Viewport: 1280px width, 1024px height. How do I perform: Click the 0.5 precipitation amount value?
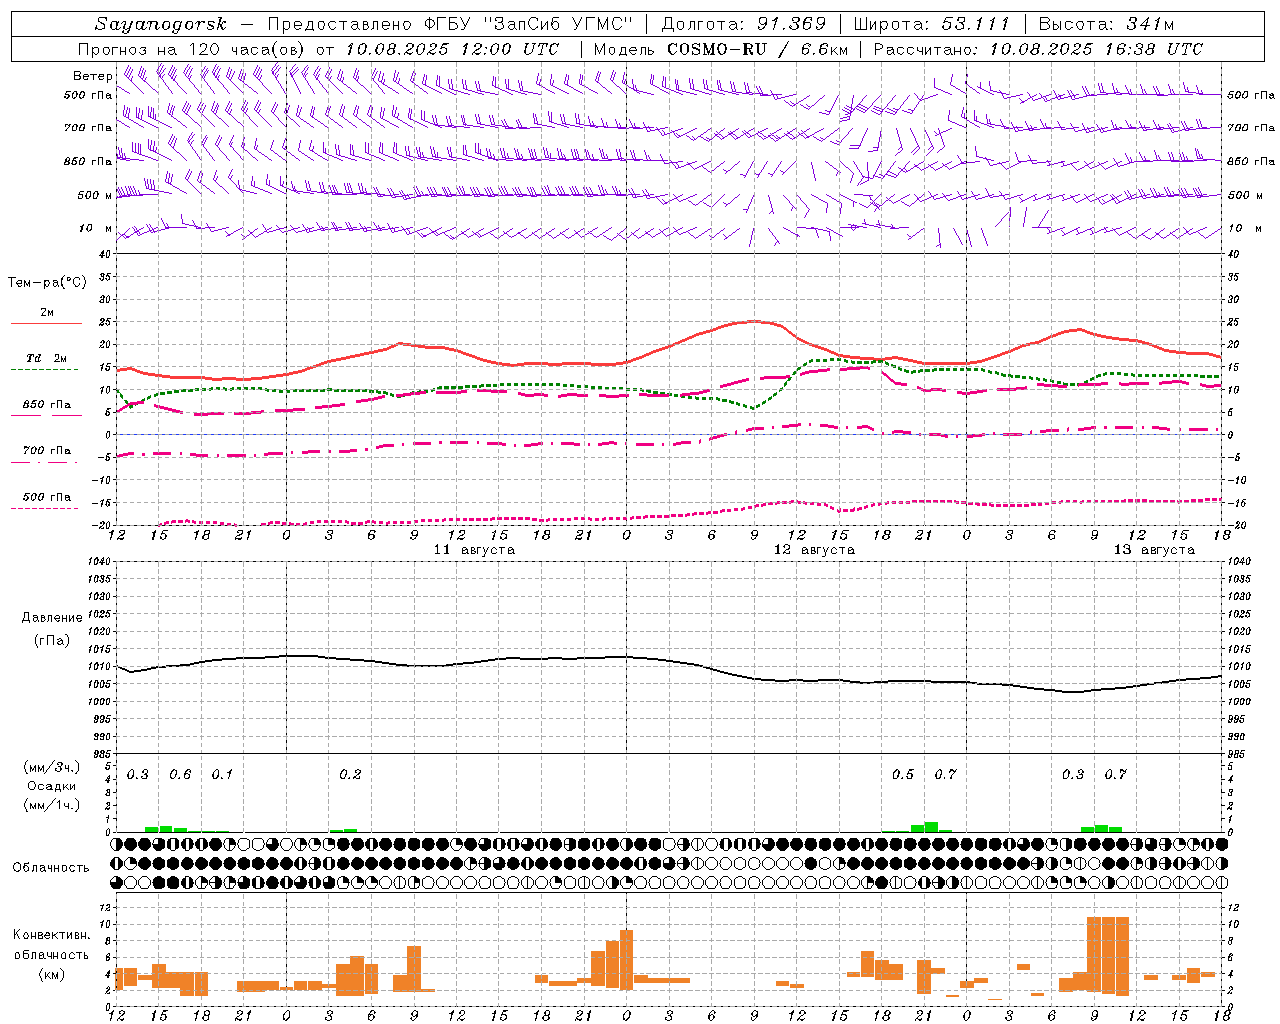point(903,775)
